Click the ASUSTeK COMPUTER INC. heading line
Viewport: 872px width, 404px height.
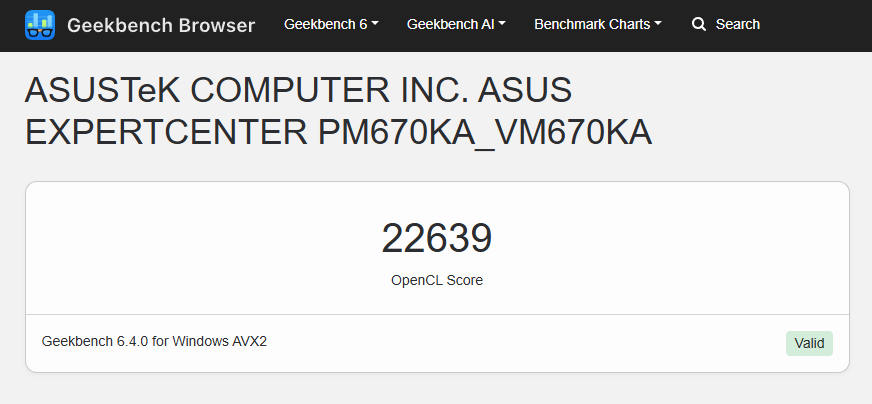click(298, 92)
